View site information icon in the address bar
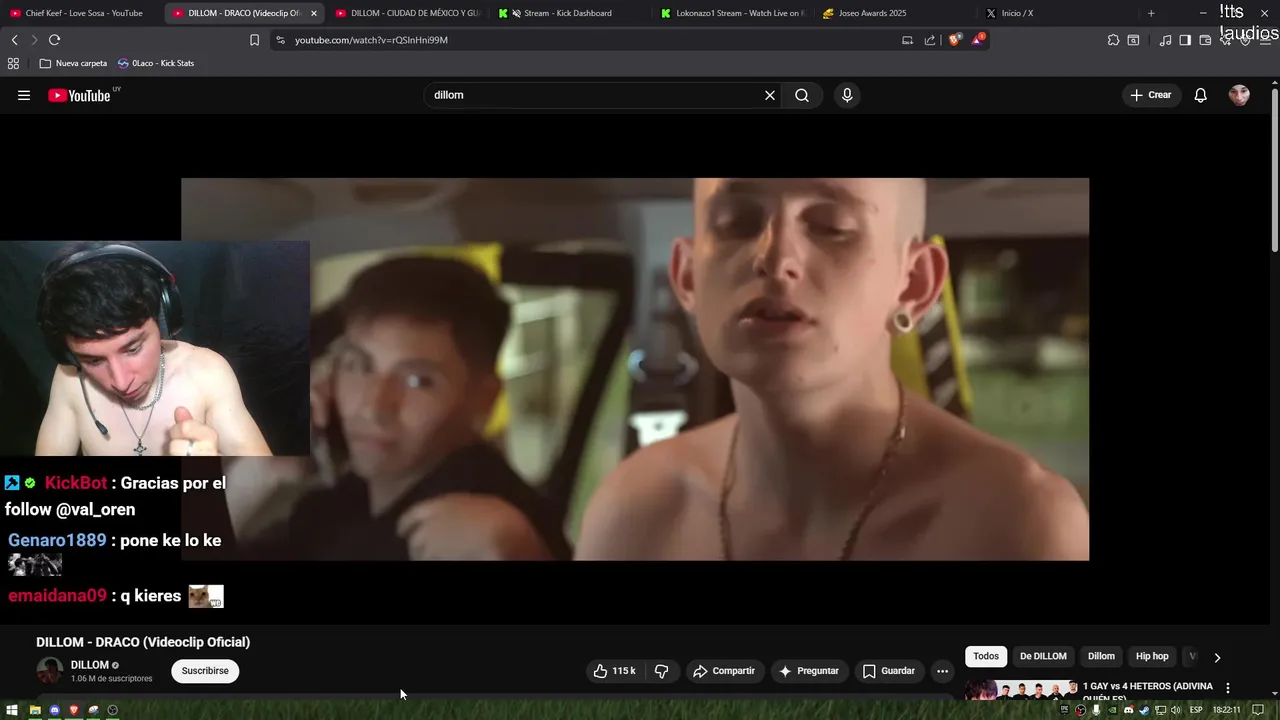Screen dimensions: 1280x720 point(280,40)
